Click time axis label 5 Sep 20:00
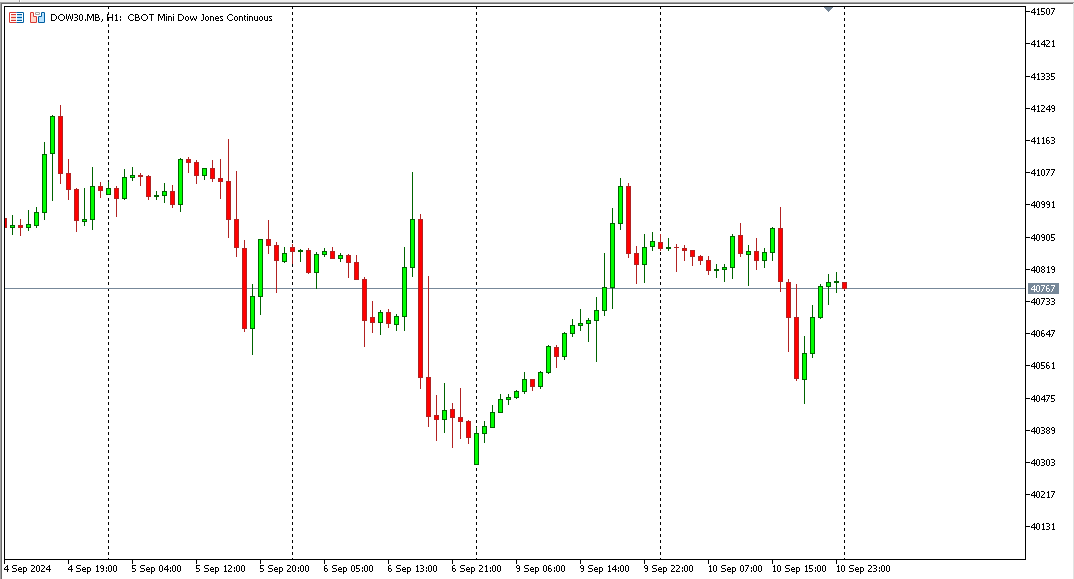Image resolution: width=1074 pixels, height=579 pixels. [284, 569]
